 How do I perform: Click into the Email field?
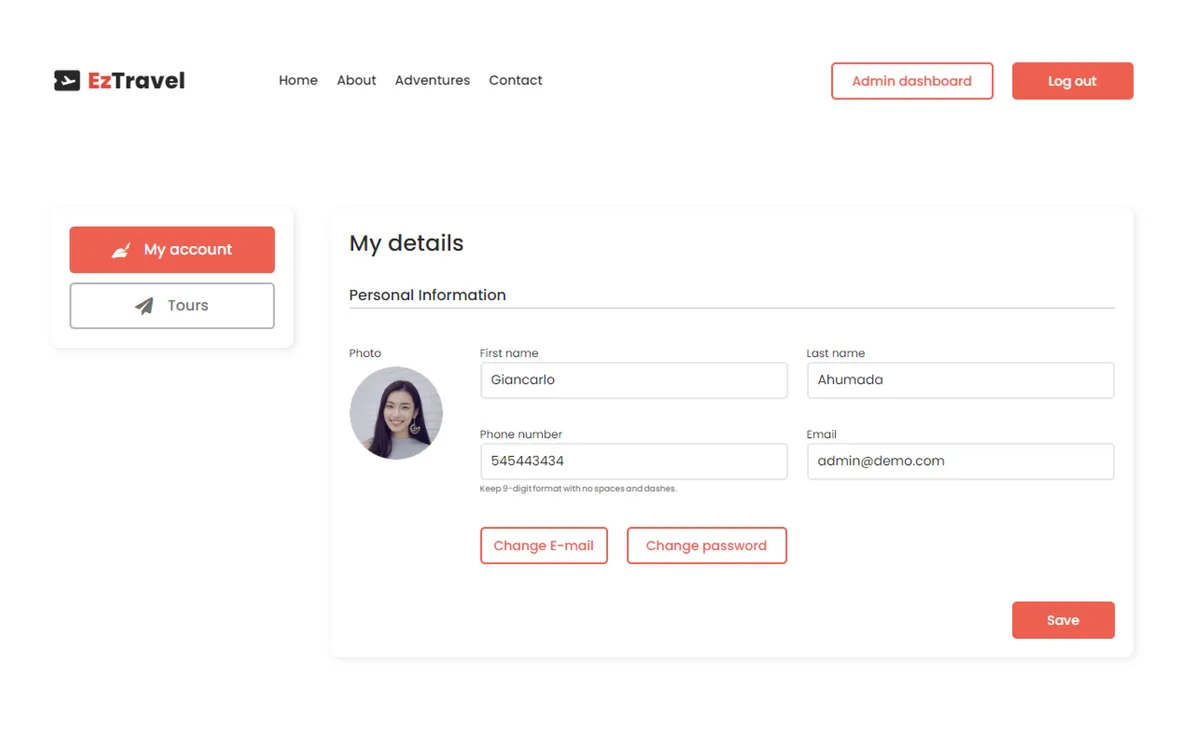pyautogui.click(x=960, y=461)
